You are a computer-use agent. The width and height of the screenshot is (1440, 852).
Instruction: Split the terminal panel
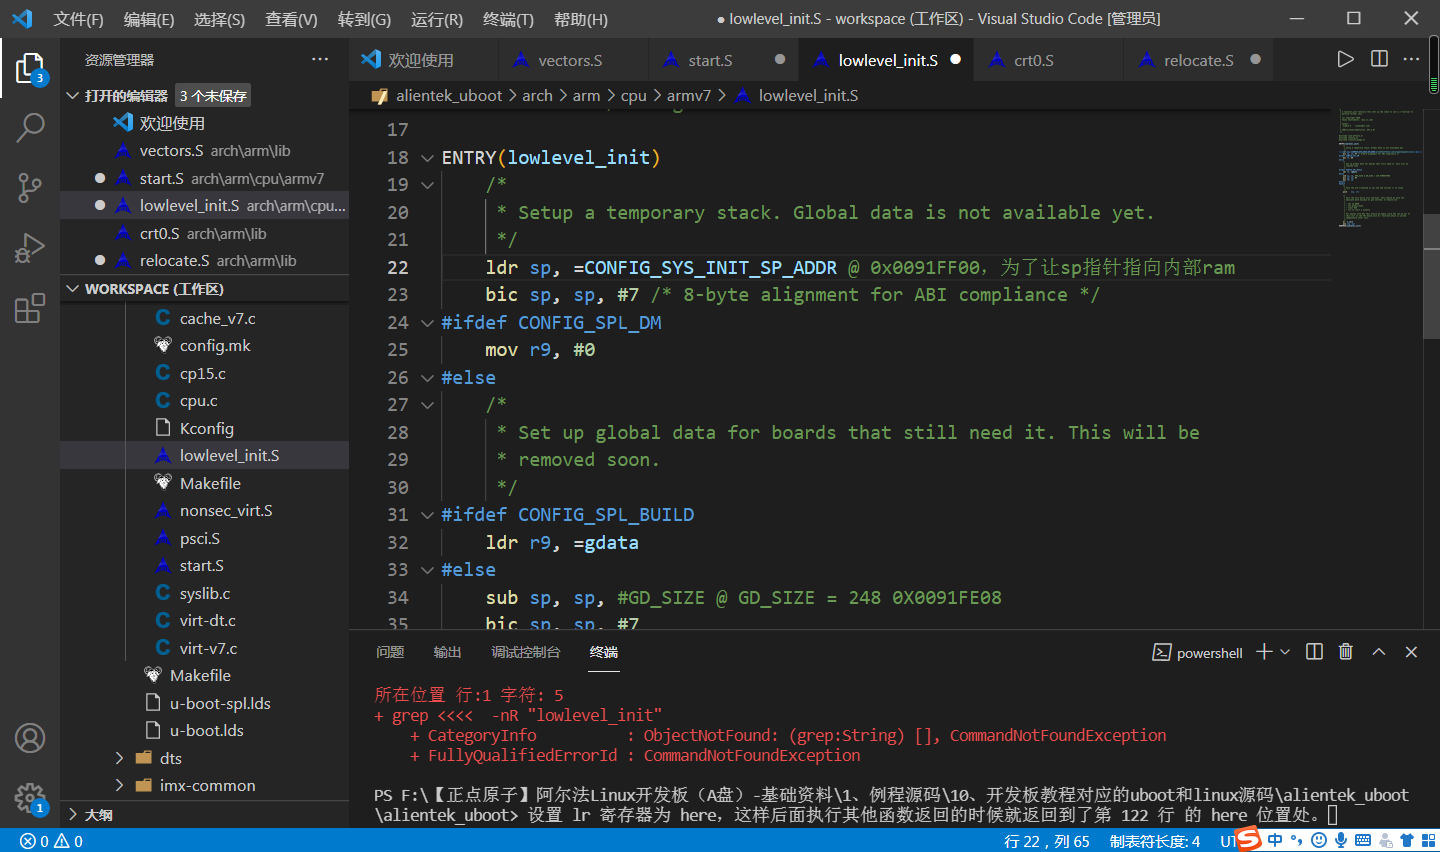click(x=1314, y=652)
